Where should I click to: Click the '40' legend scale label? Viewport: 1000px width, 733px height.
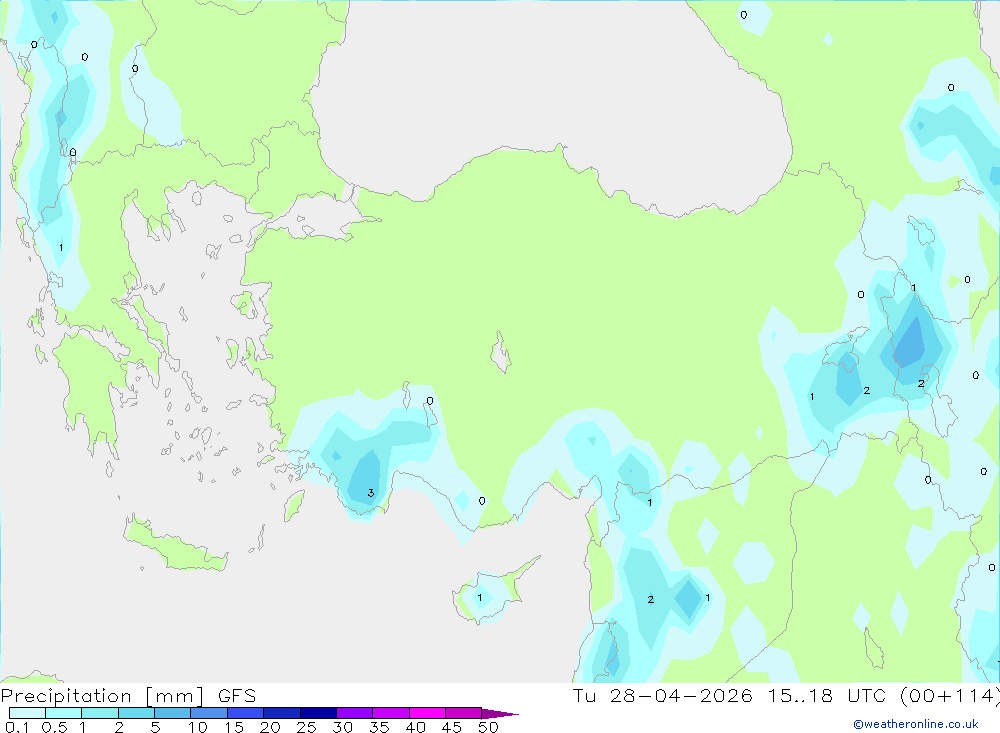415,727
